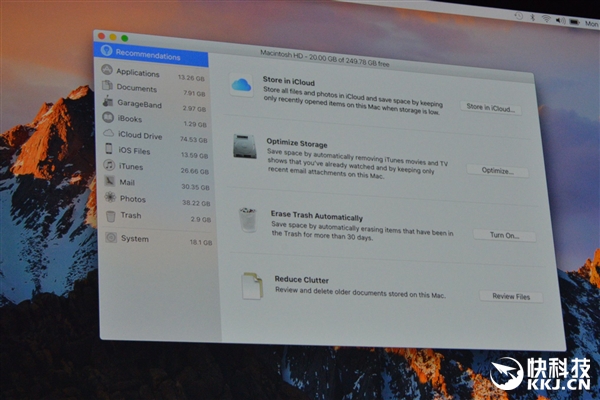The width and height of the screenshot is (600, 400).
Task: Click the Store in iCloud heading
Action: click(x=289, y=81)
